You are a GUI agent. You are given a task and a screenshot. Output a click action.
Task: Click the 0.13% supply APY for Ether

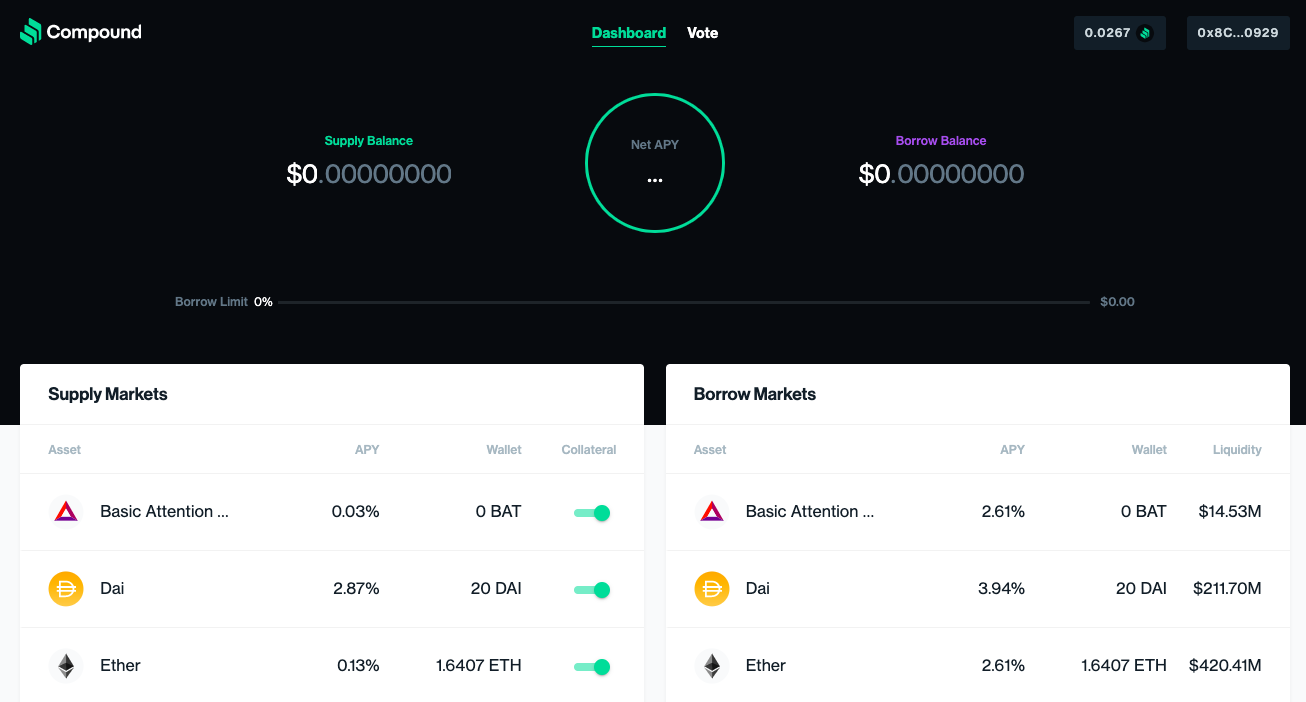[x=358, y=665]
